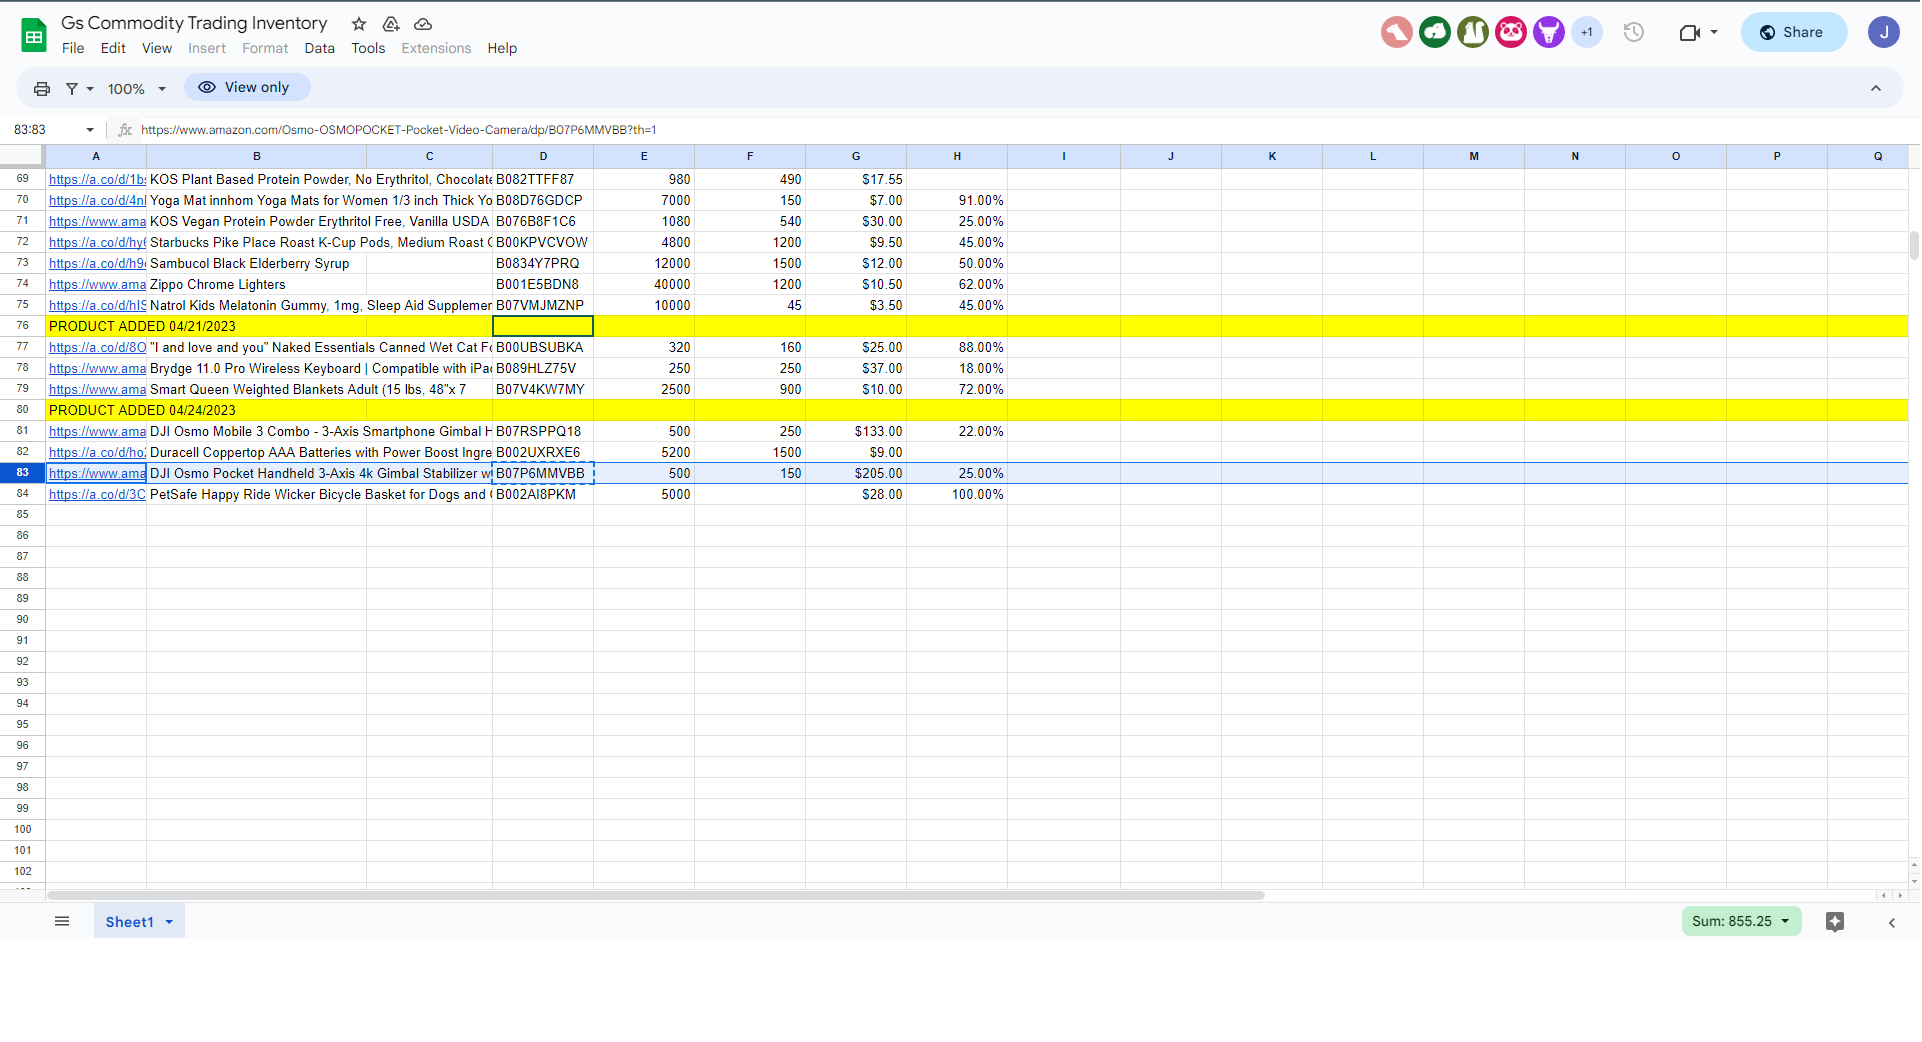Open the link for Sambucol Black Elderberry Syrup
The height and width of the screenshot is (1042, 1922).
click(x=97, y=264)
